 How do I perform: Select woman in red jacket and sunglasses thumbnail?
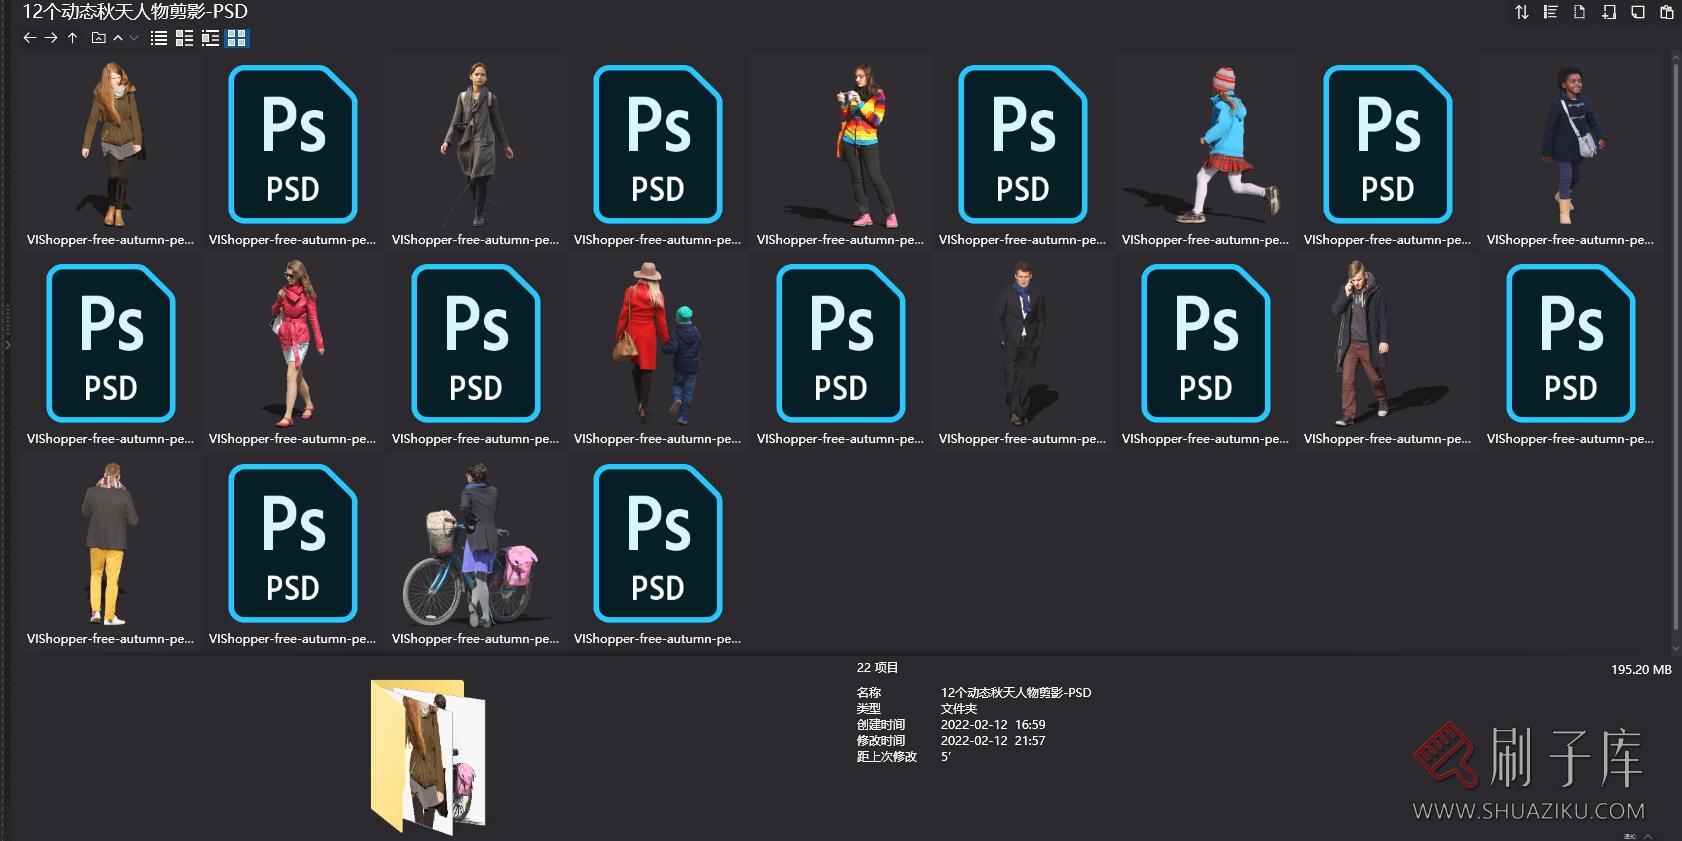click(294, 343)
